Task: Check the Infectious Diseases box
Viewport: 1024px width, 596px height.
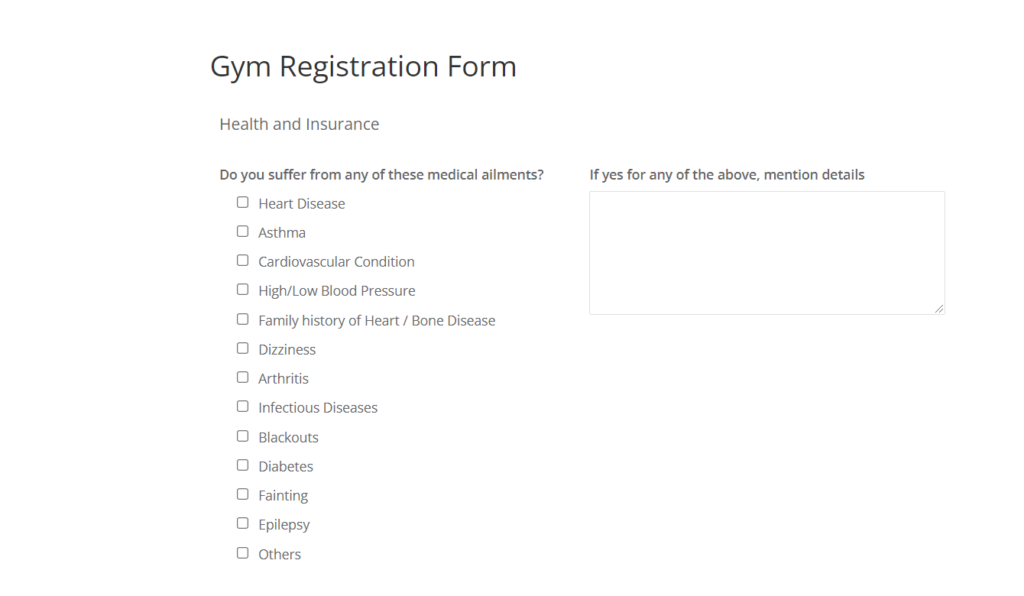Action: [x=242, y=405]
